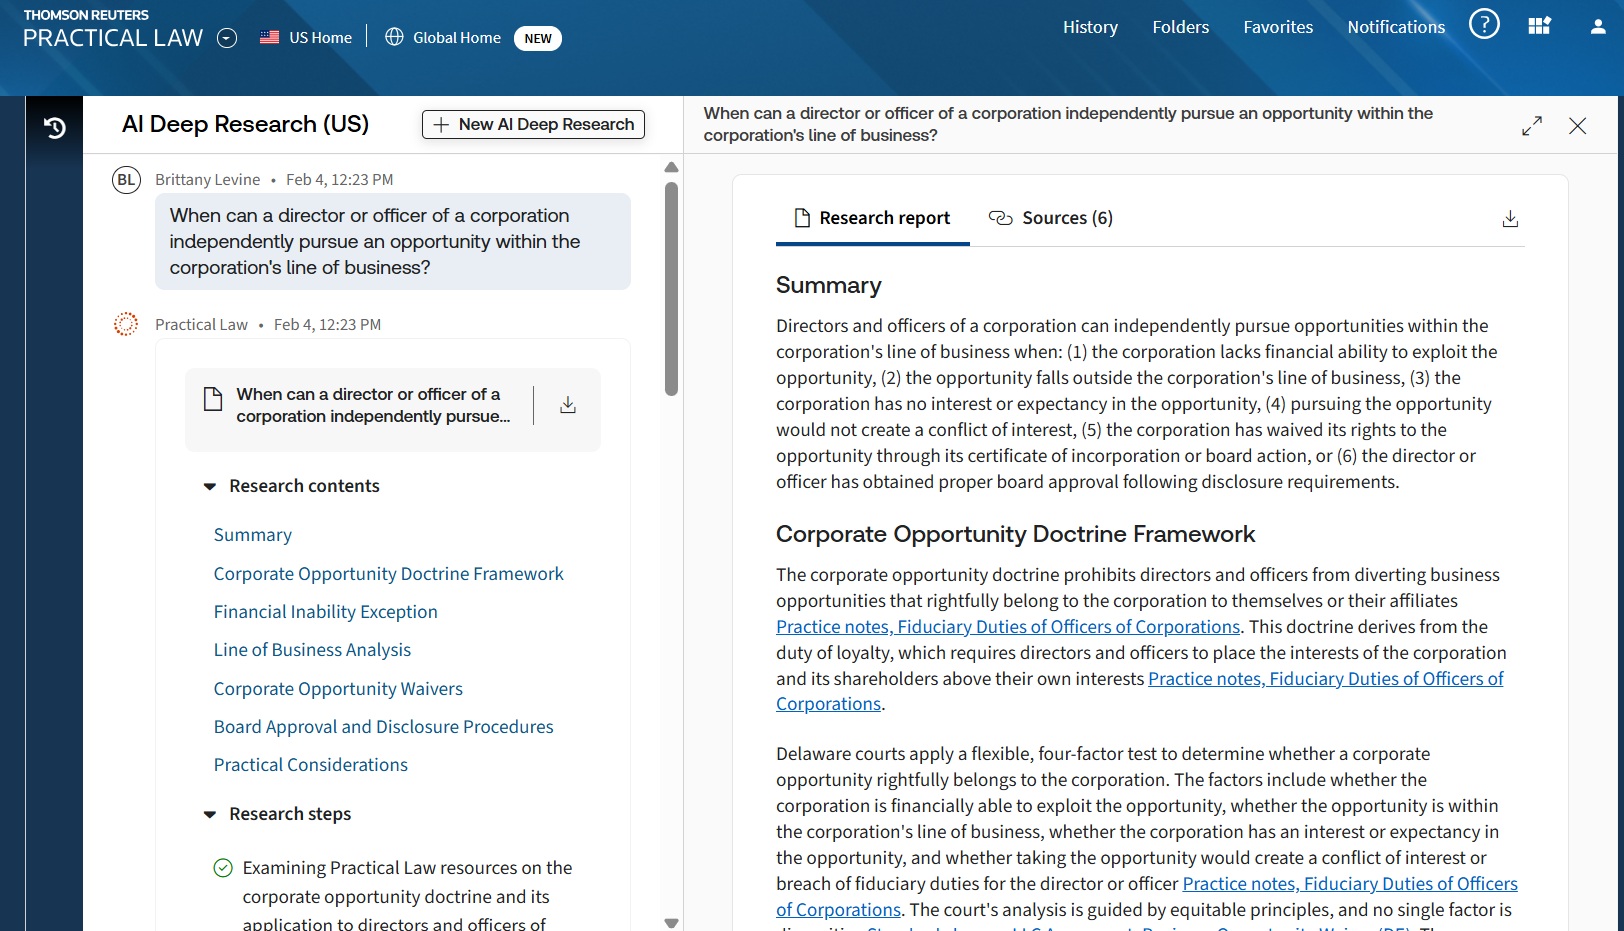The image size is (1624, 931).
Task: Open the Practical Law product dropdown
Action: pos(228,39)
